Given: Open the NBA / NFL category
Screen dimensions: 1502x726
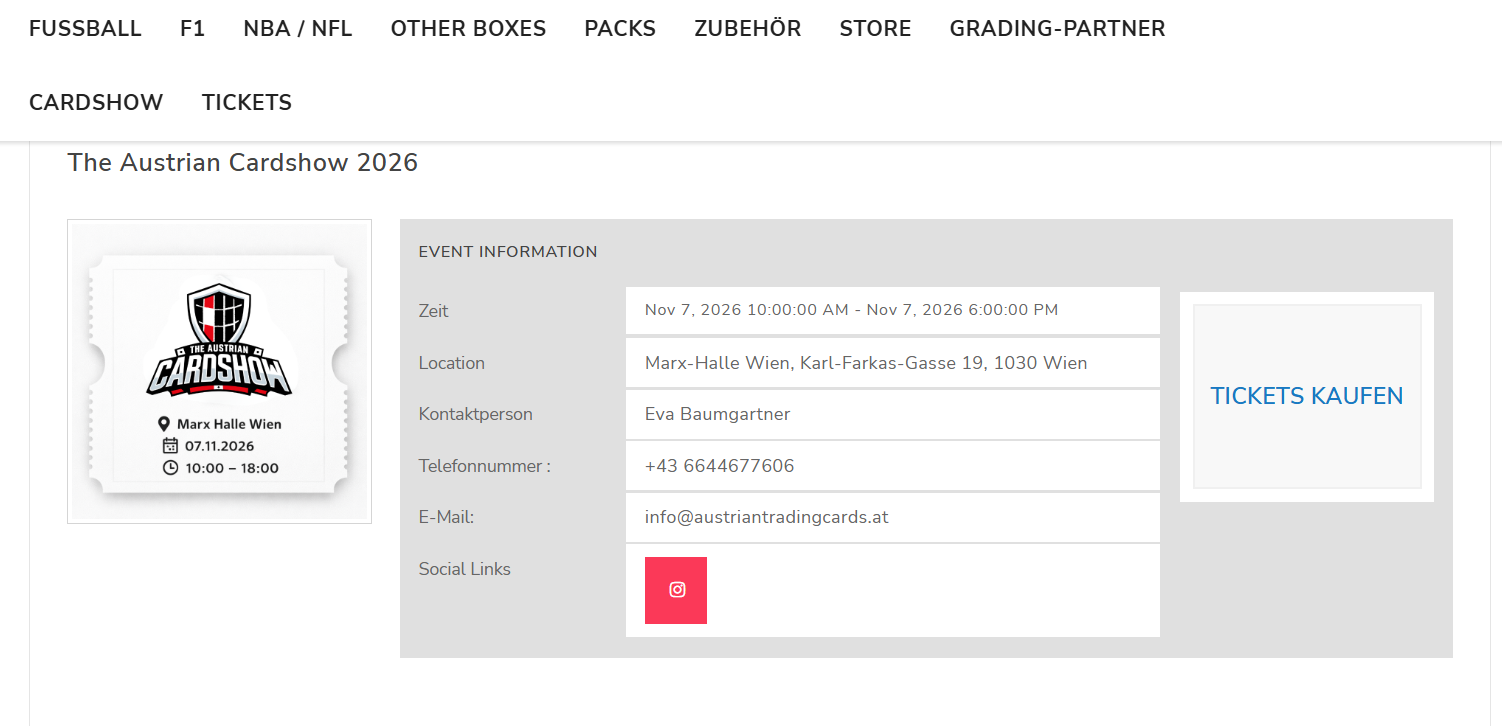Looking at the screenshot, I should pyautogui.click(x=297, y=28).
